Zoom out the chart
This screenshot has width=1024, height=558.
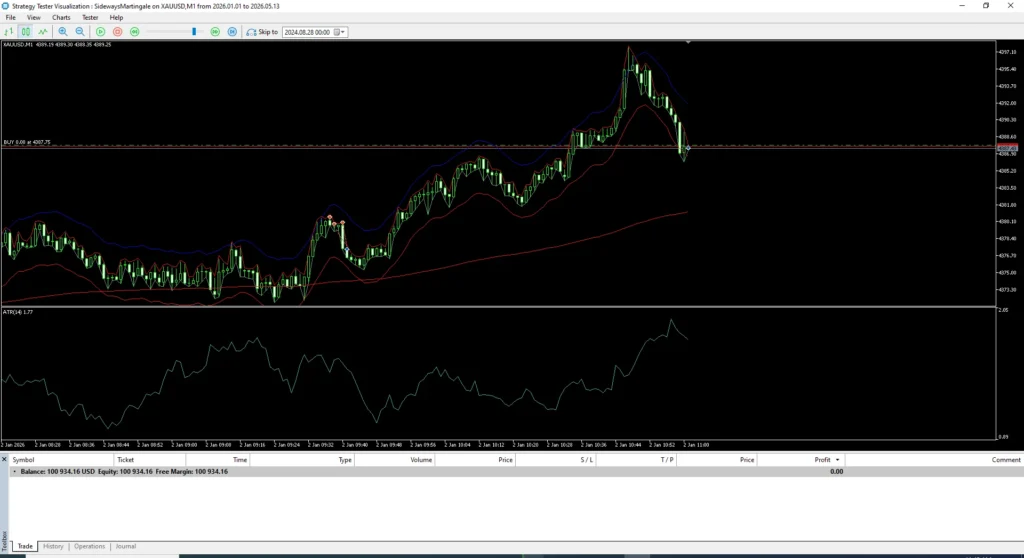[x=80, y=31]
